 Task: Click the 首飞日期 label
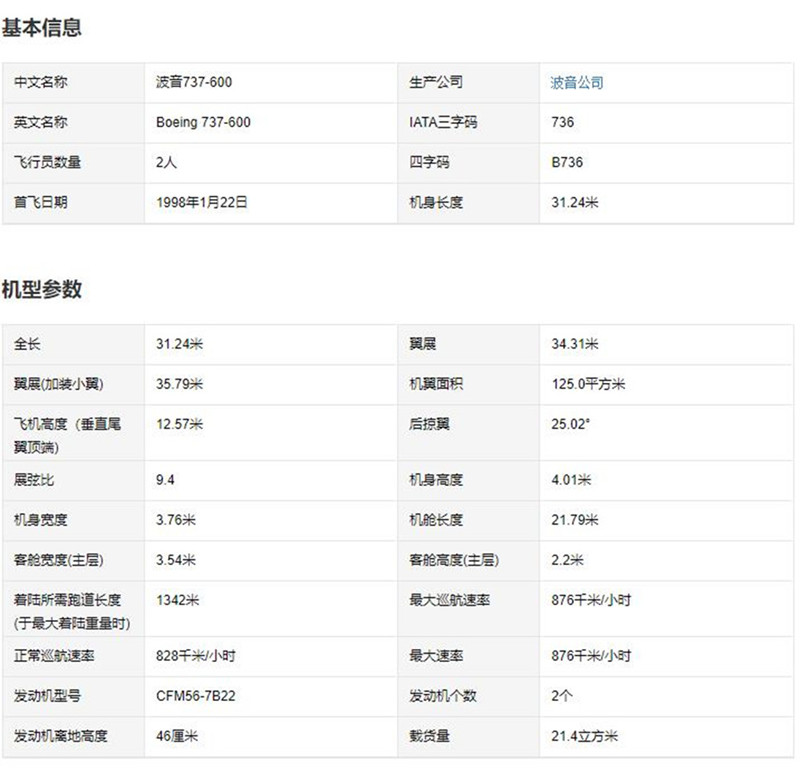coord(40,203)
